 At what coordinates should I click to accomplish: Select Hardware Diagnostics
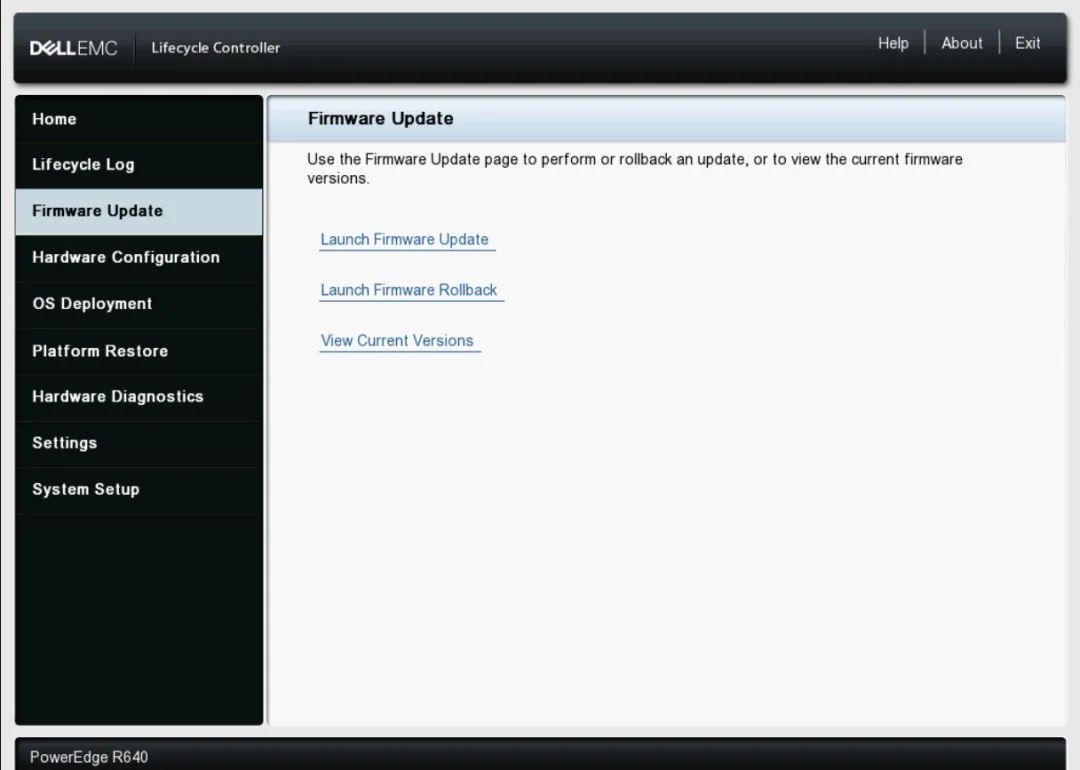117,397
